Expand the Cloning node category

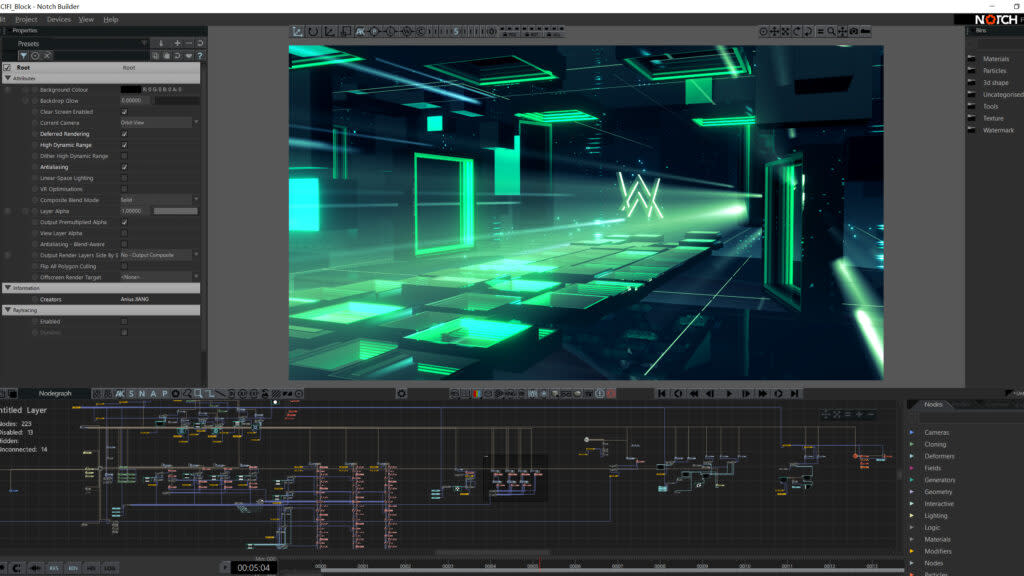coord(912,444)
